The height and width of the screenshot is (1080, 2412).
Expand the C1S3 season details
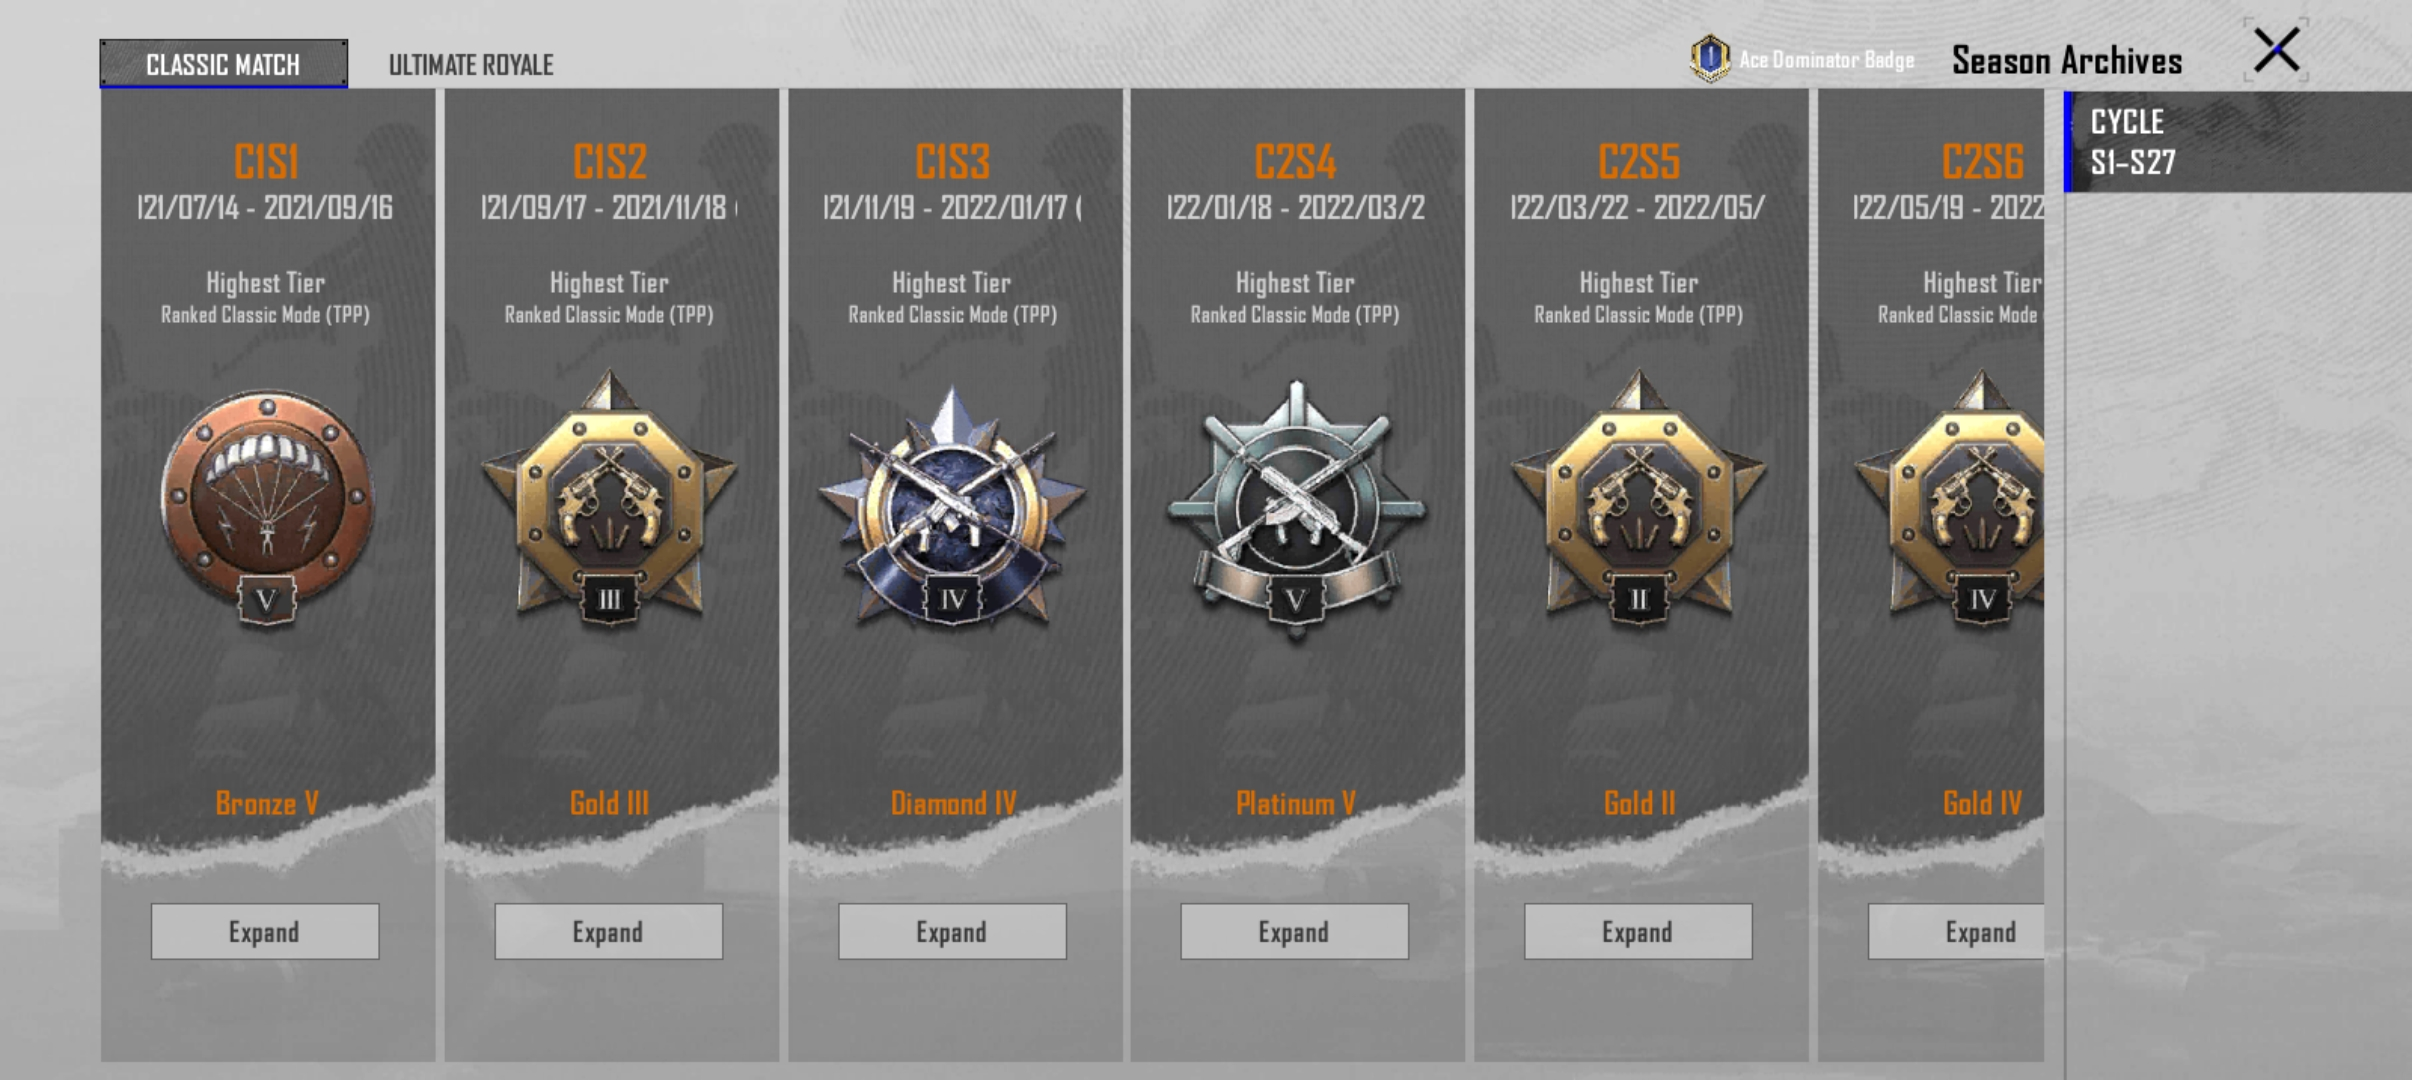952,932
